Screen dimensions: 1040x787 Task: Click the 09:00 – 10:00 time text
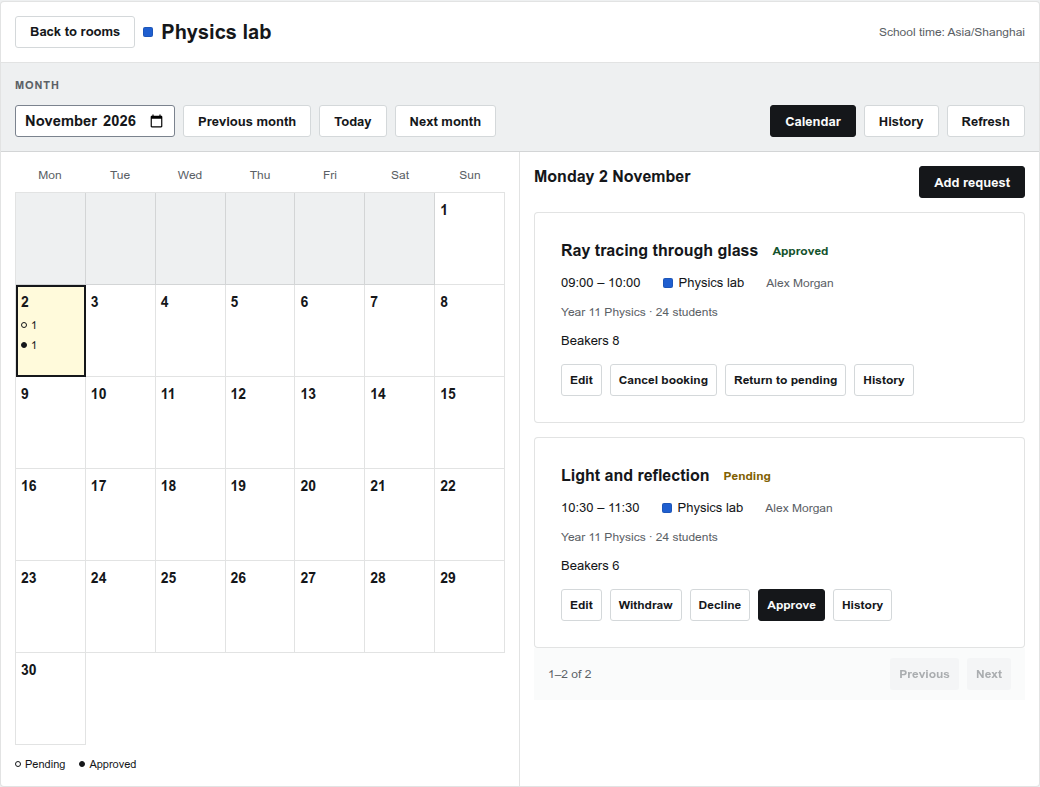click(601, 283)
